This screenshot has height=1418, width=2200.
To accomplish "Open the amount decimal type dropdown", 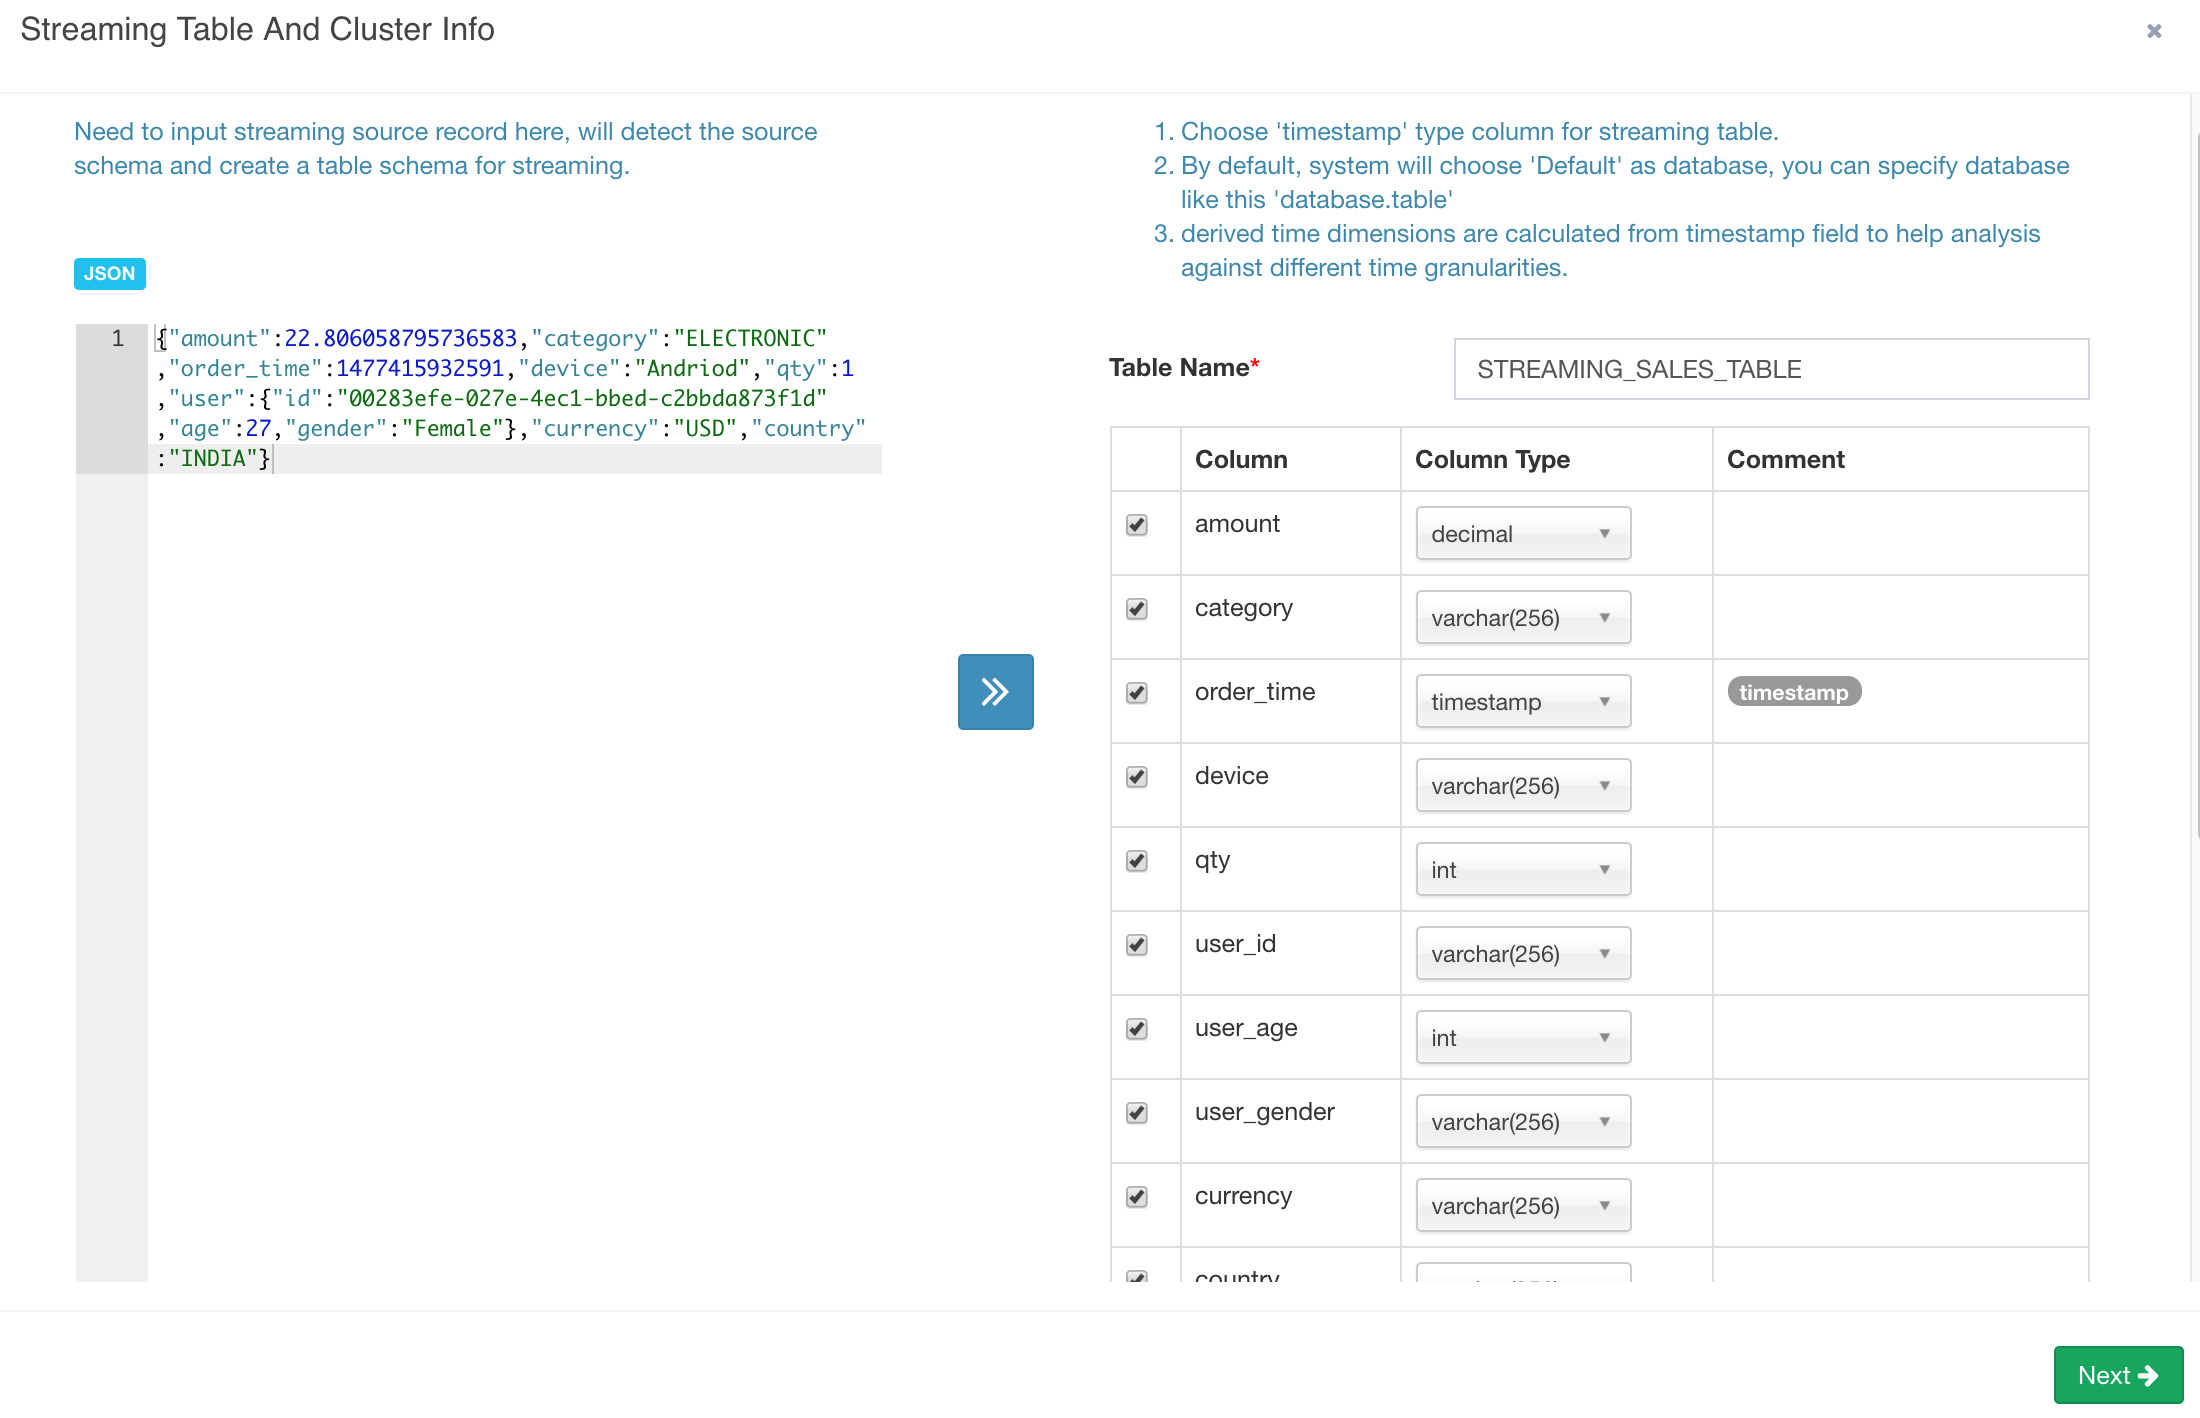I will (1522, 534).
